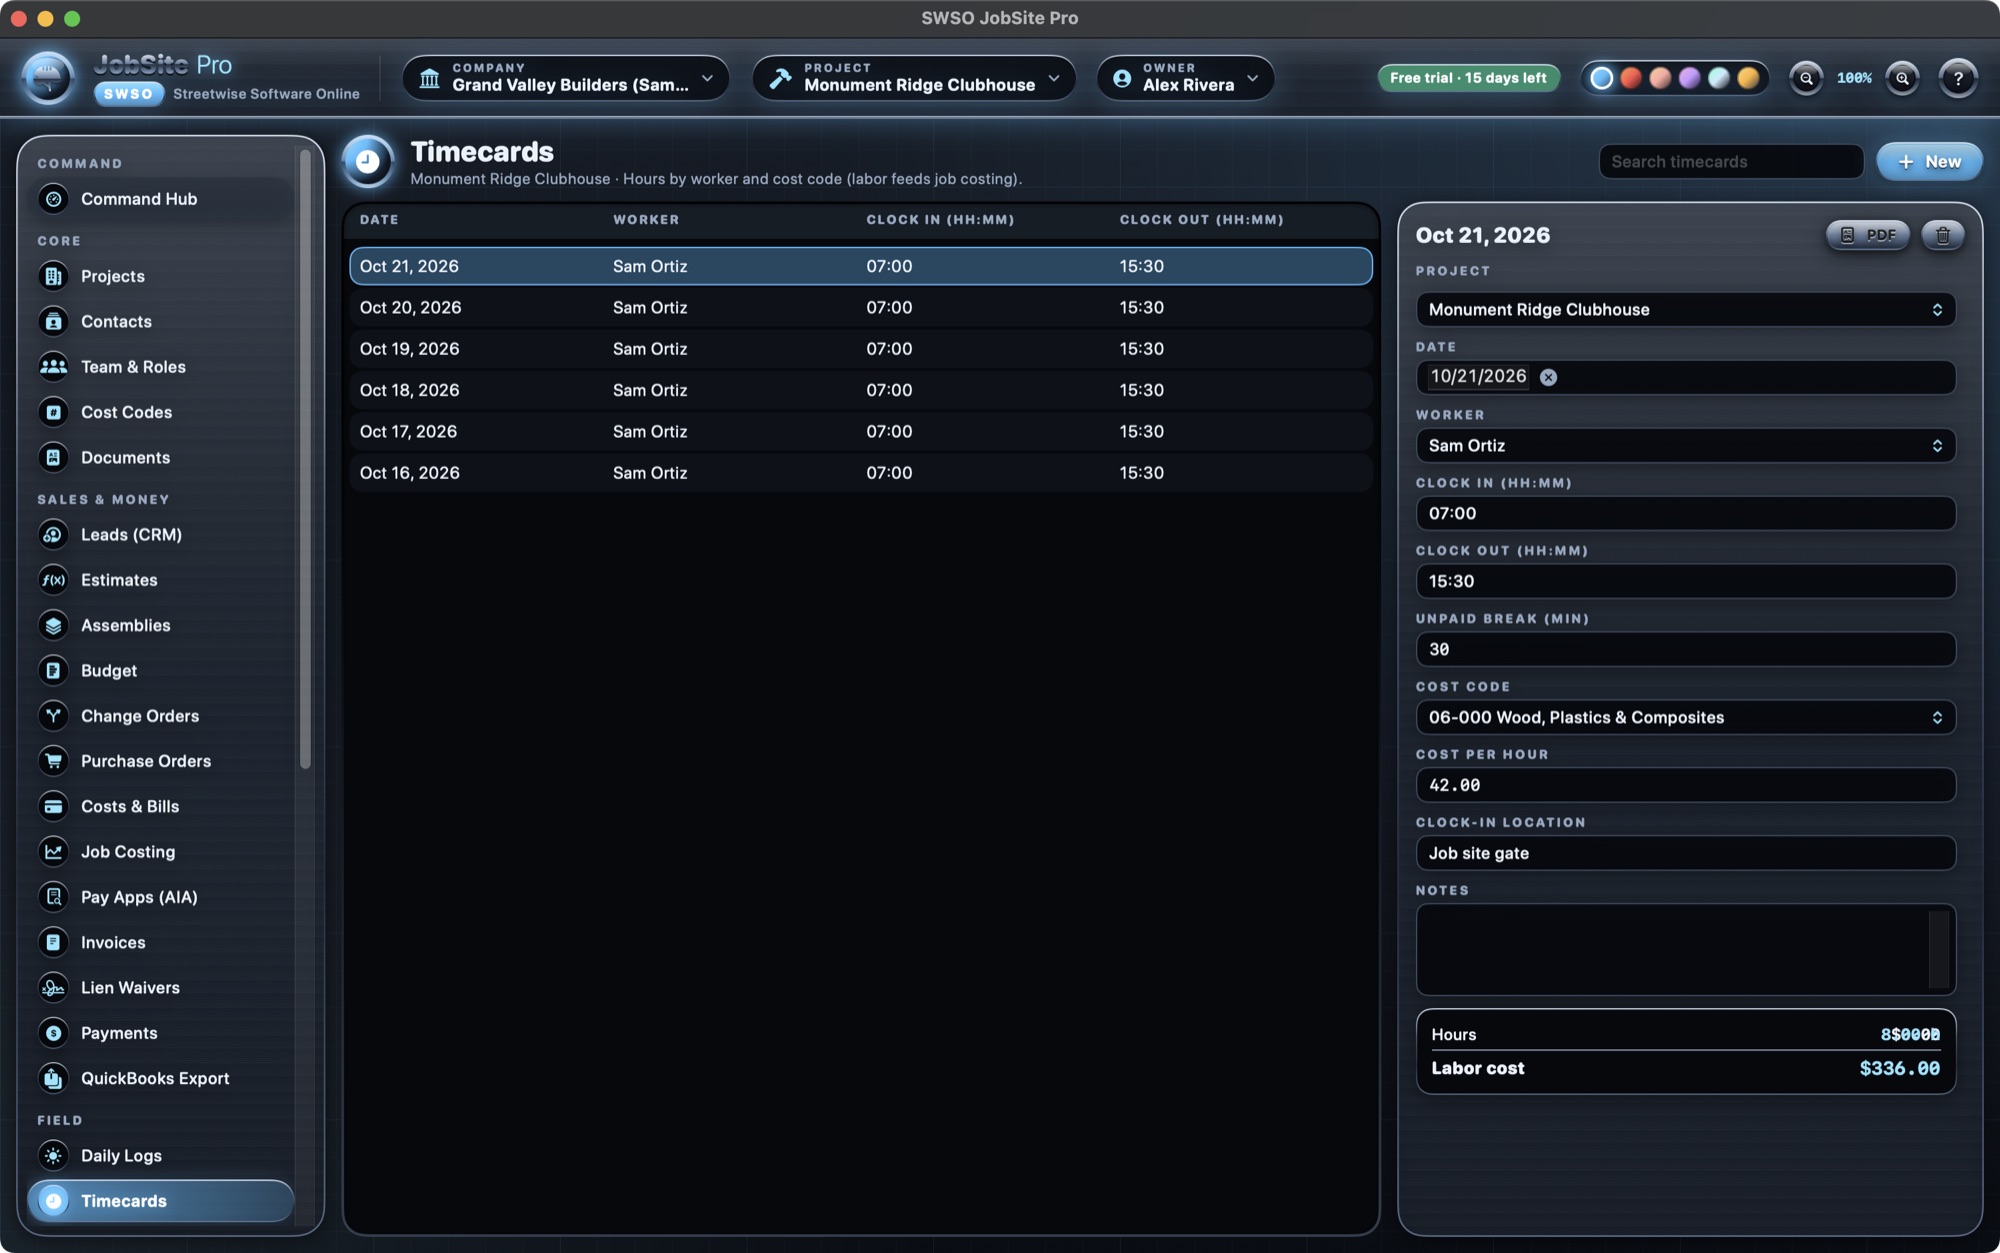
Task: Click the Free trial 15 days left badge
Action: pos(1468,78)
